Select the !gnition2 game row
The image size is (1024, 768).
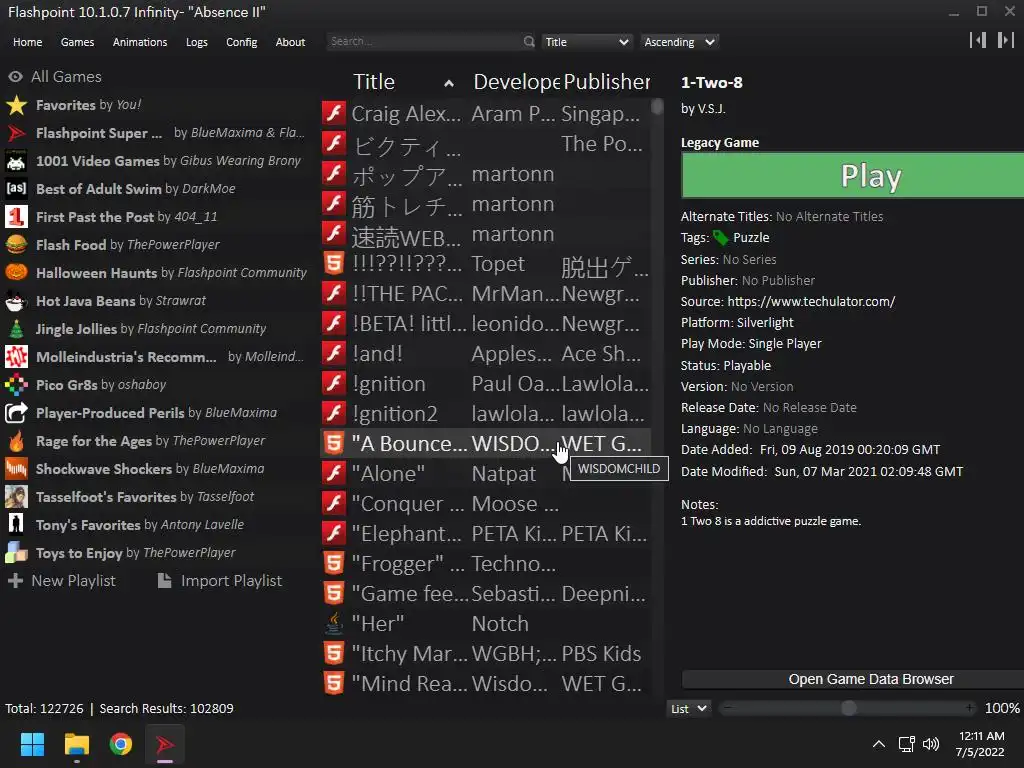486,413
